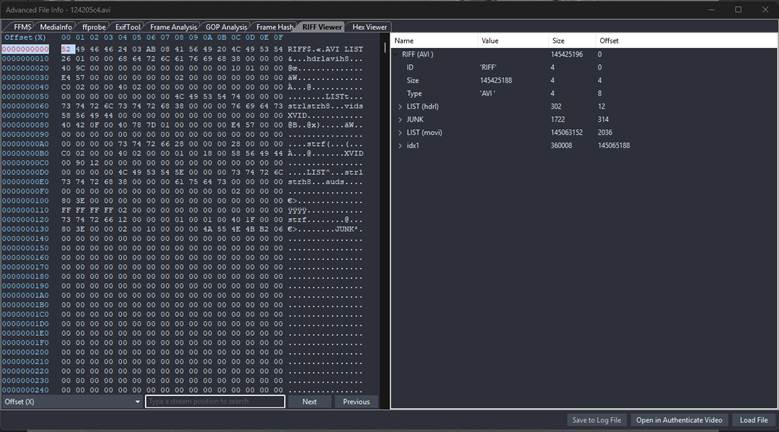Select the Size row with value 145425188
The width and height of the screenshot is (779, 432).
(584, 80)
